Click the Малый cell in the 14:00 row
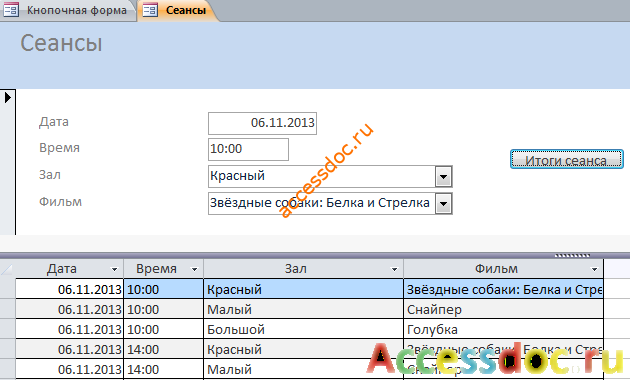Viewport: 630px width, 380px height. (304, 369)
